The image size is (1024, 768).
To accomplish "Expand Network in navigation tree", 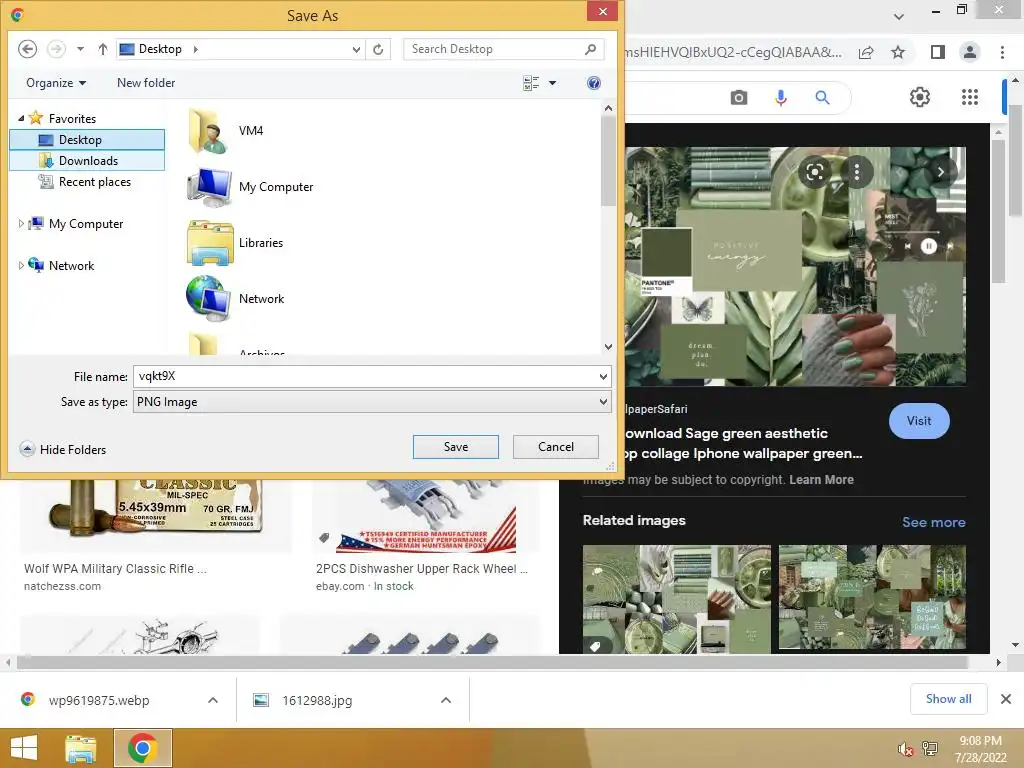I will coord(21,265).
